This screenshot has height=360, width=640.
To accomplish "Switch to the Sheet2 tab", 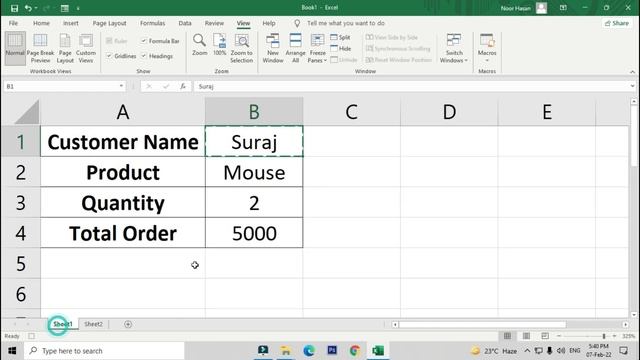I will coord(93,324).
